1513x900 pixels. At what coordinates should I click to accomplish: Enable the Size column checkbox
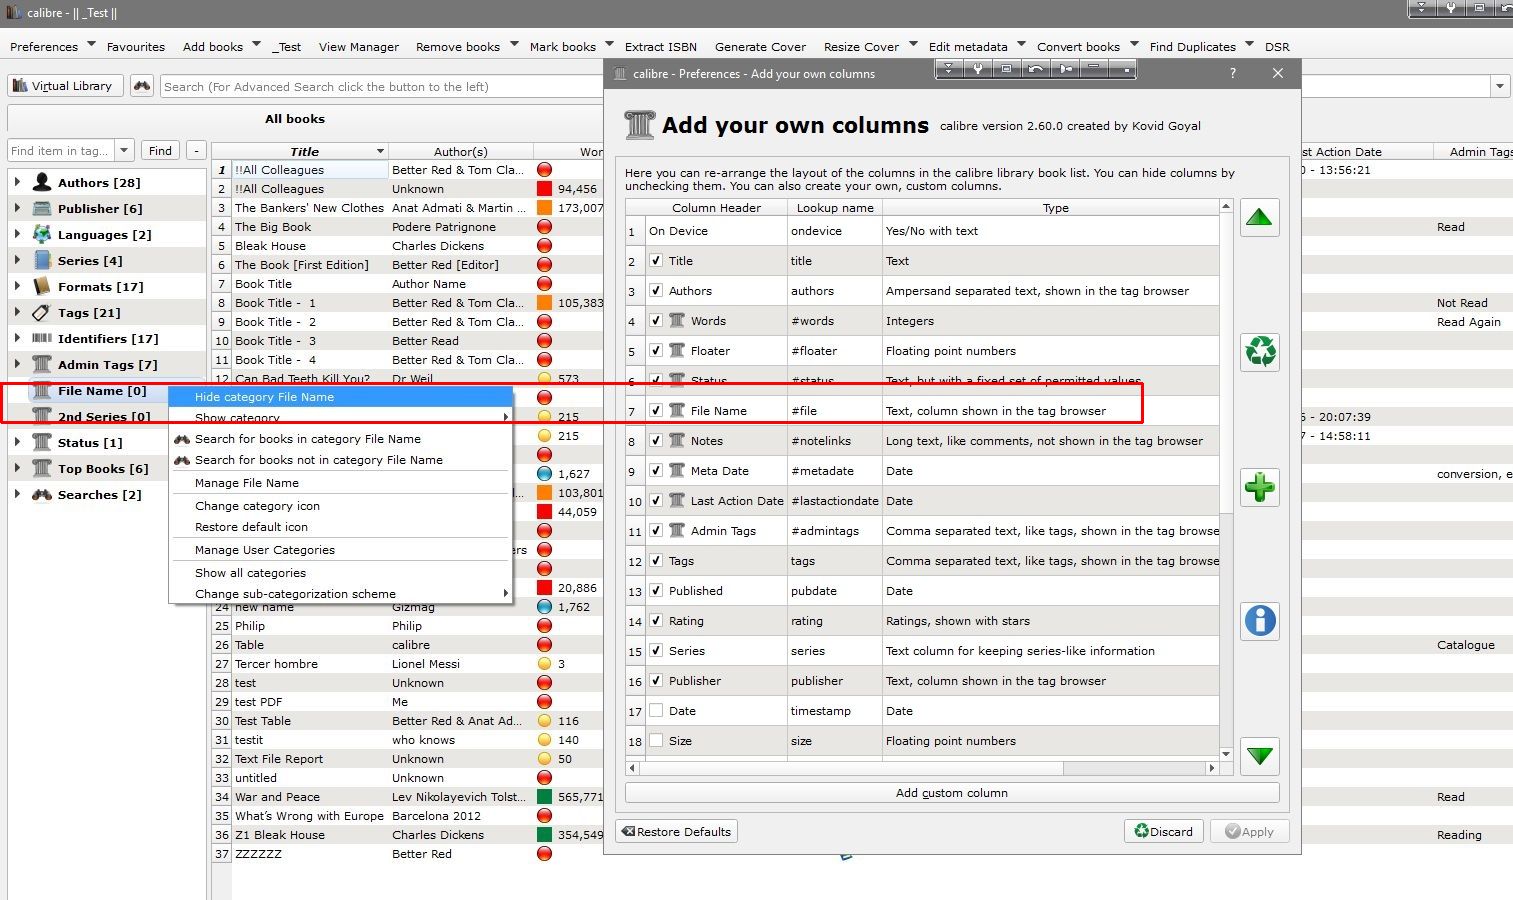(656, 740)
